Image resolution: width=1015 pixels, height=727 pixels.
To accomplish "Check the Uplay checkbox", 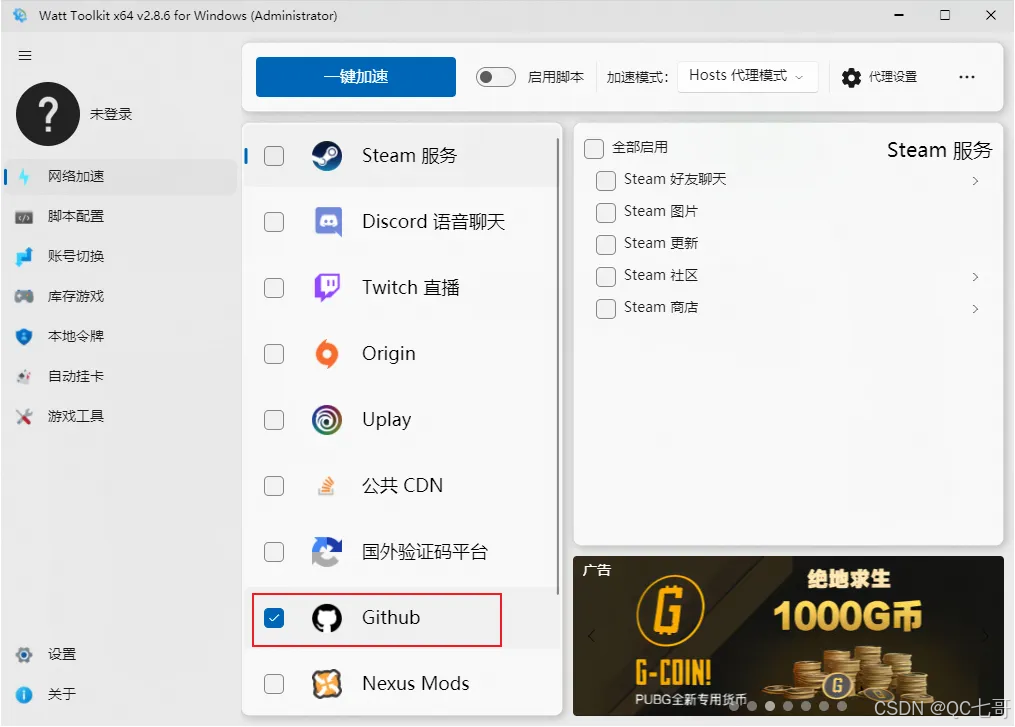I will point(274,420).
